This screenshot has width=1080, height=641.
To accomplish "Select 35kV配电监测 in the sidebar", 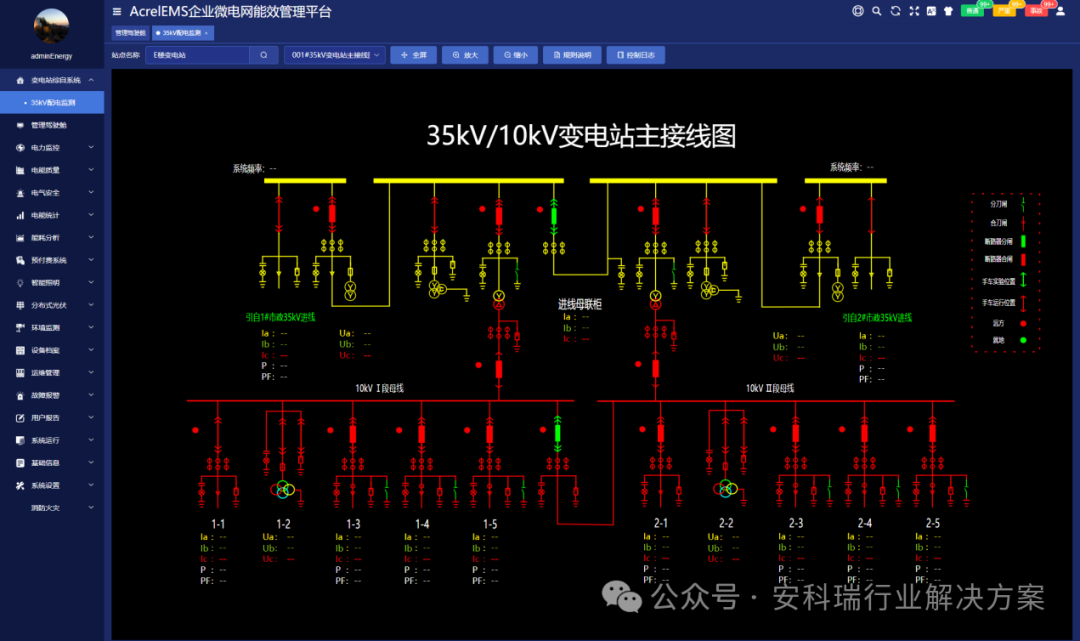I will click(52, 103).
